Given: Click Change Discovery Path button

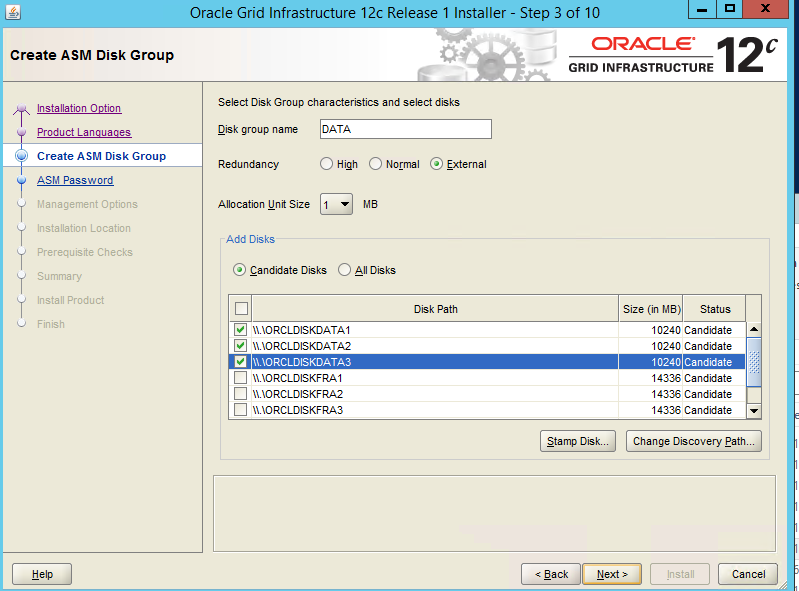Looking at the screenshot, I should coord(694,441).
